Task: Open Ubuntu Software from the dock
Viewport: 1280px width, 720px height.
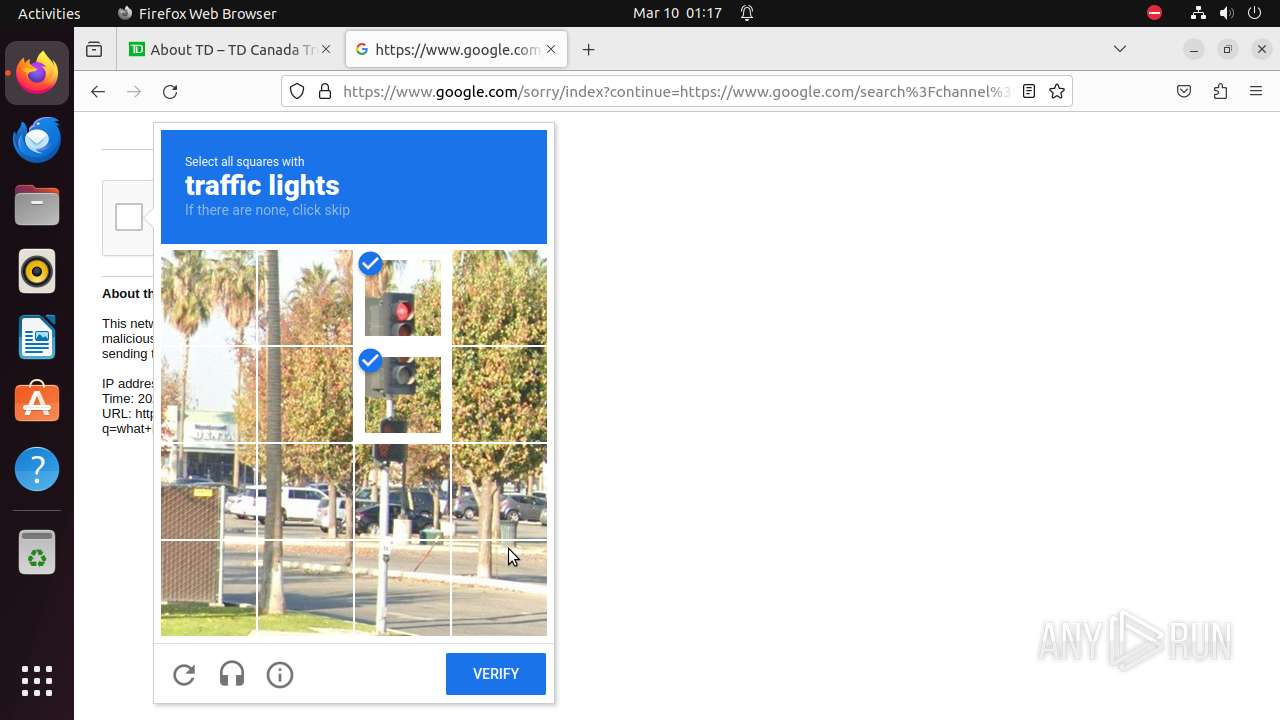Action: tap(37, 403)
